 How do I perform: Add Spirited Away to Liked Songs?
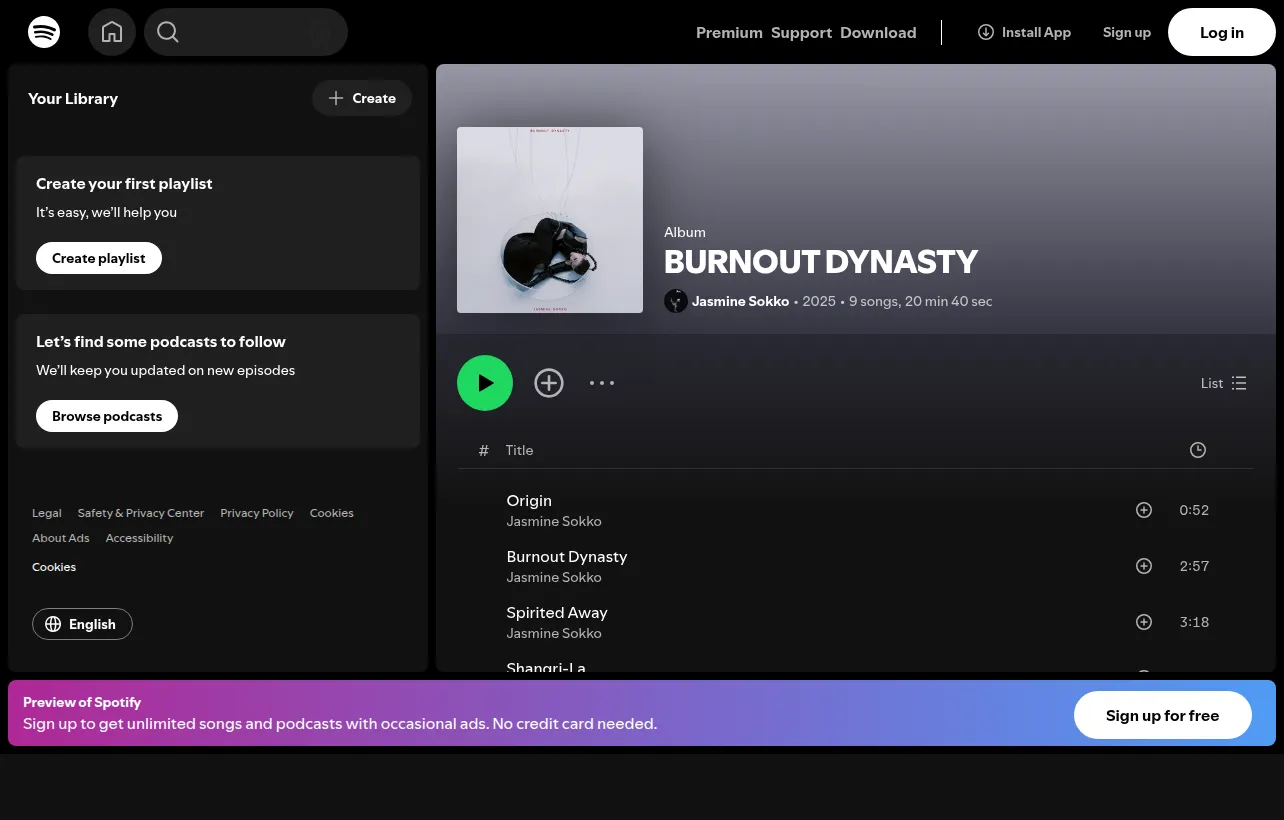[1144, 622]
